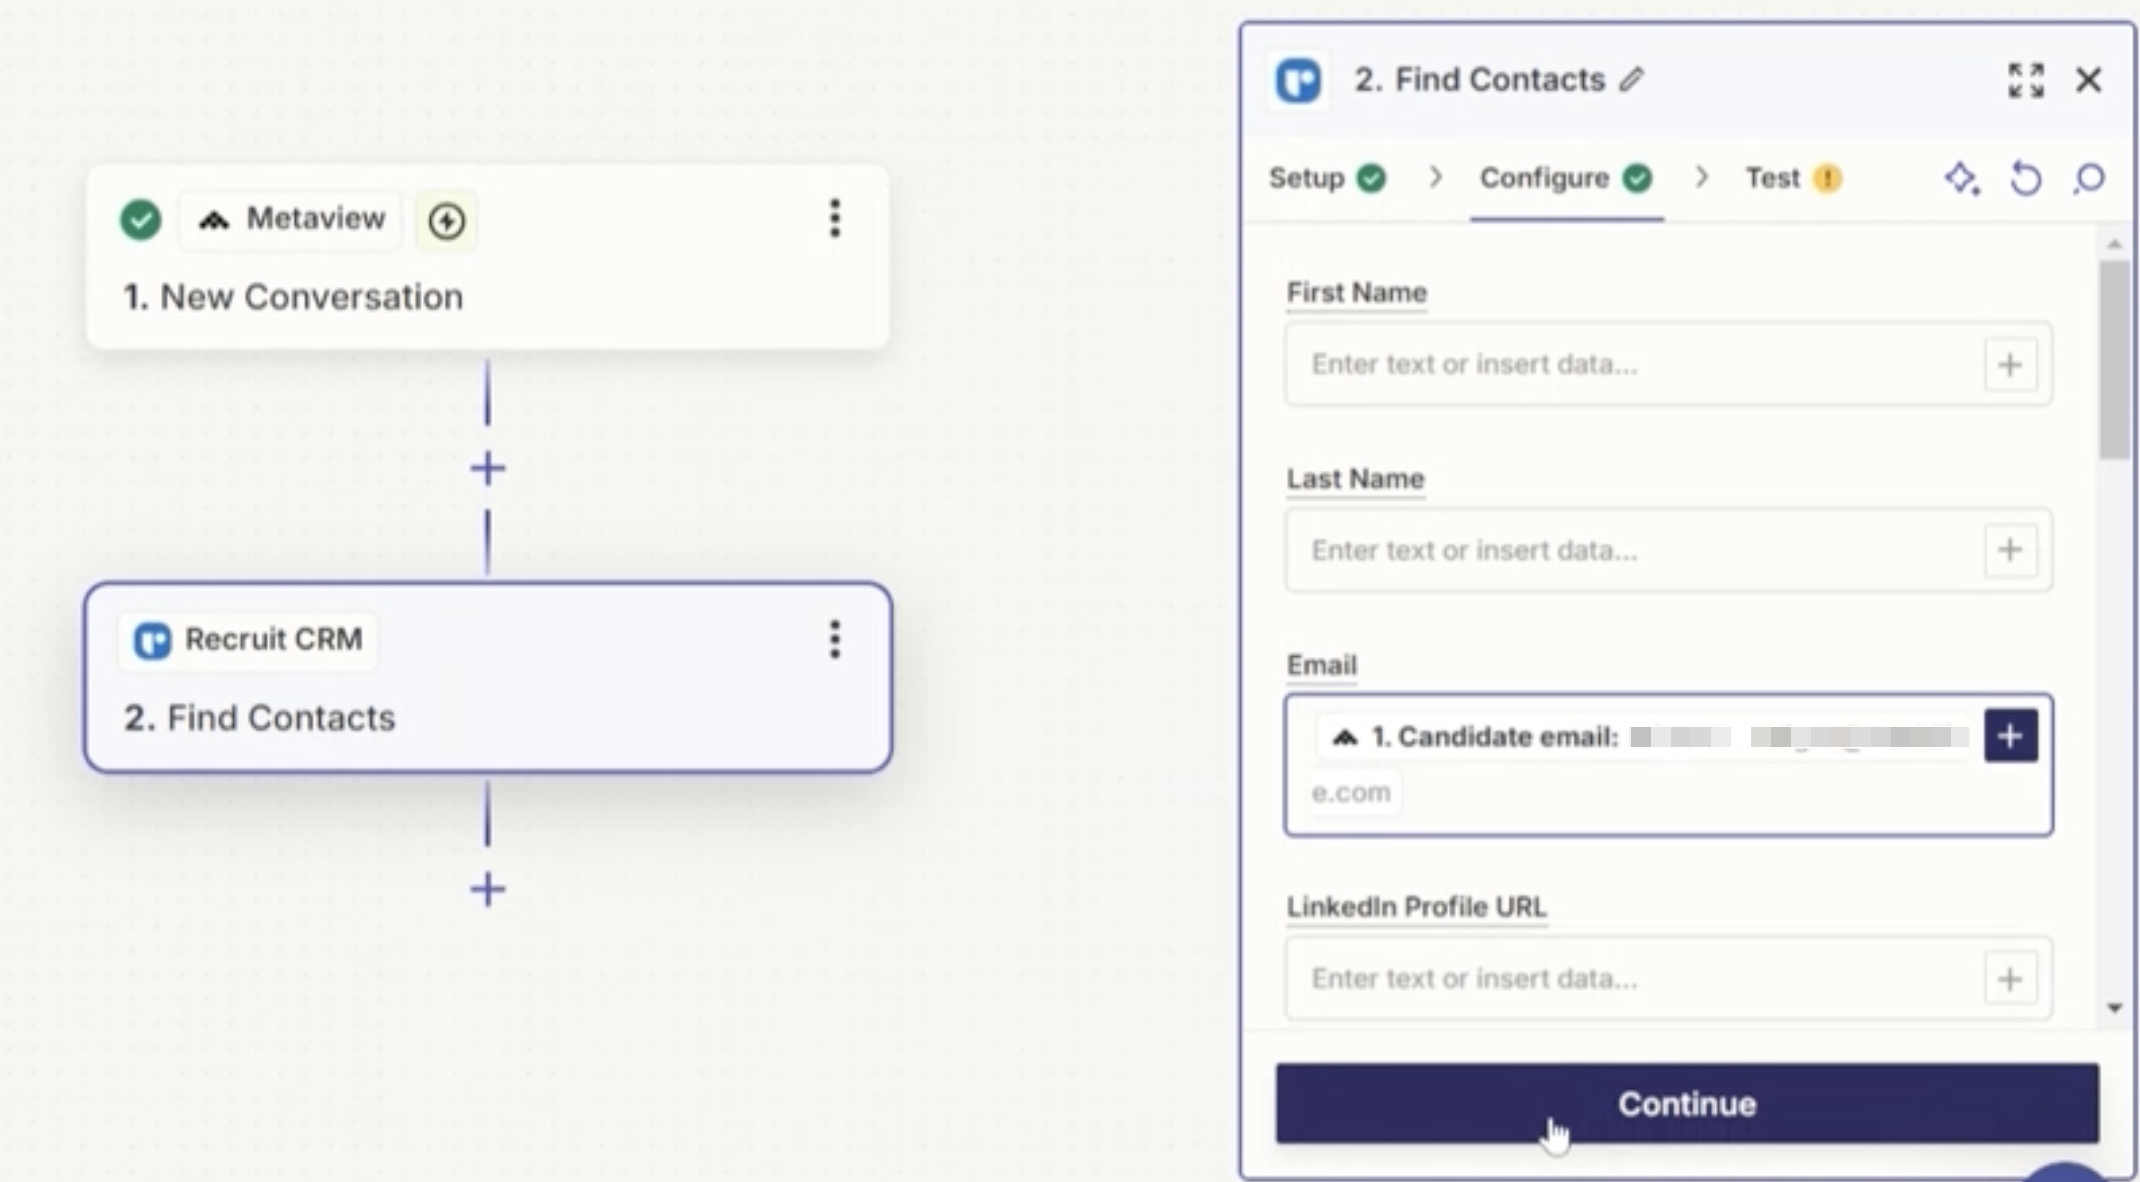The height and width of the screenshot is (1182, 2140).
Task: Click the rename pencil icon beside Find Contacts
Action: [x=1632, y=79]
